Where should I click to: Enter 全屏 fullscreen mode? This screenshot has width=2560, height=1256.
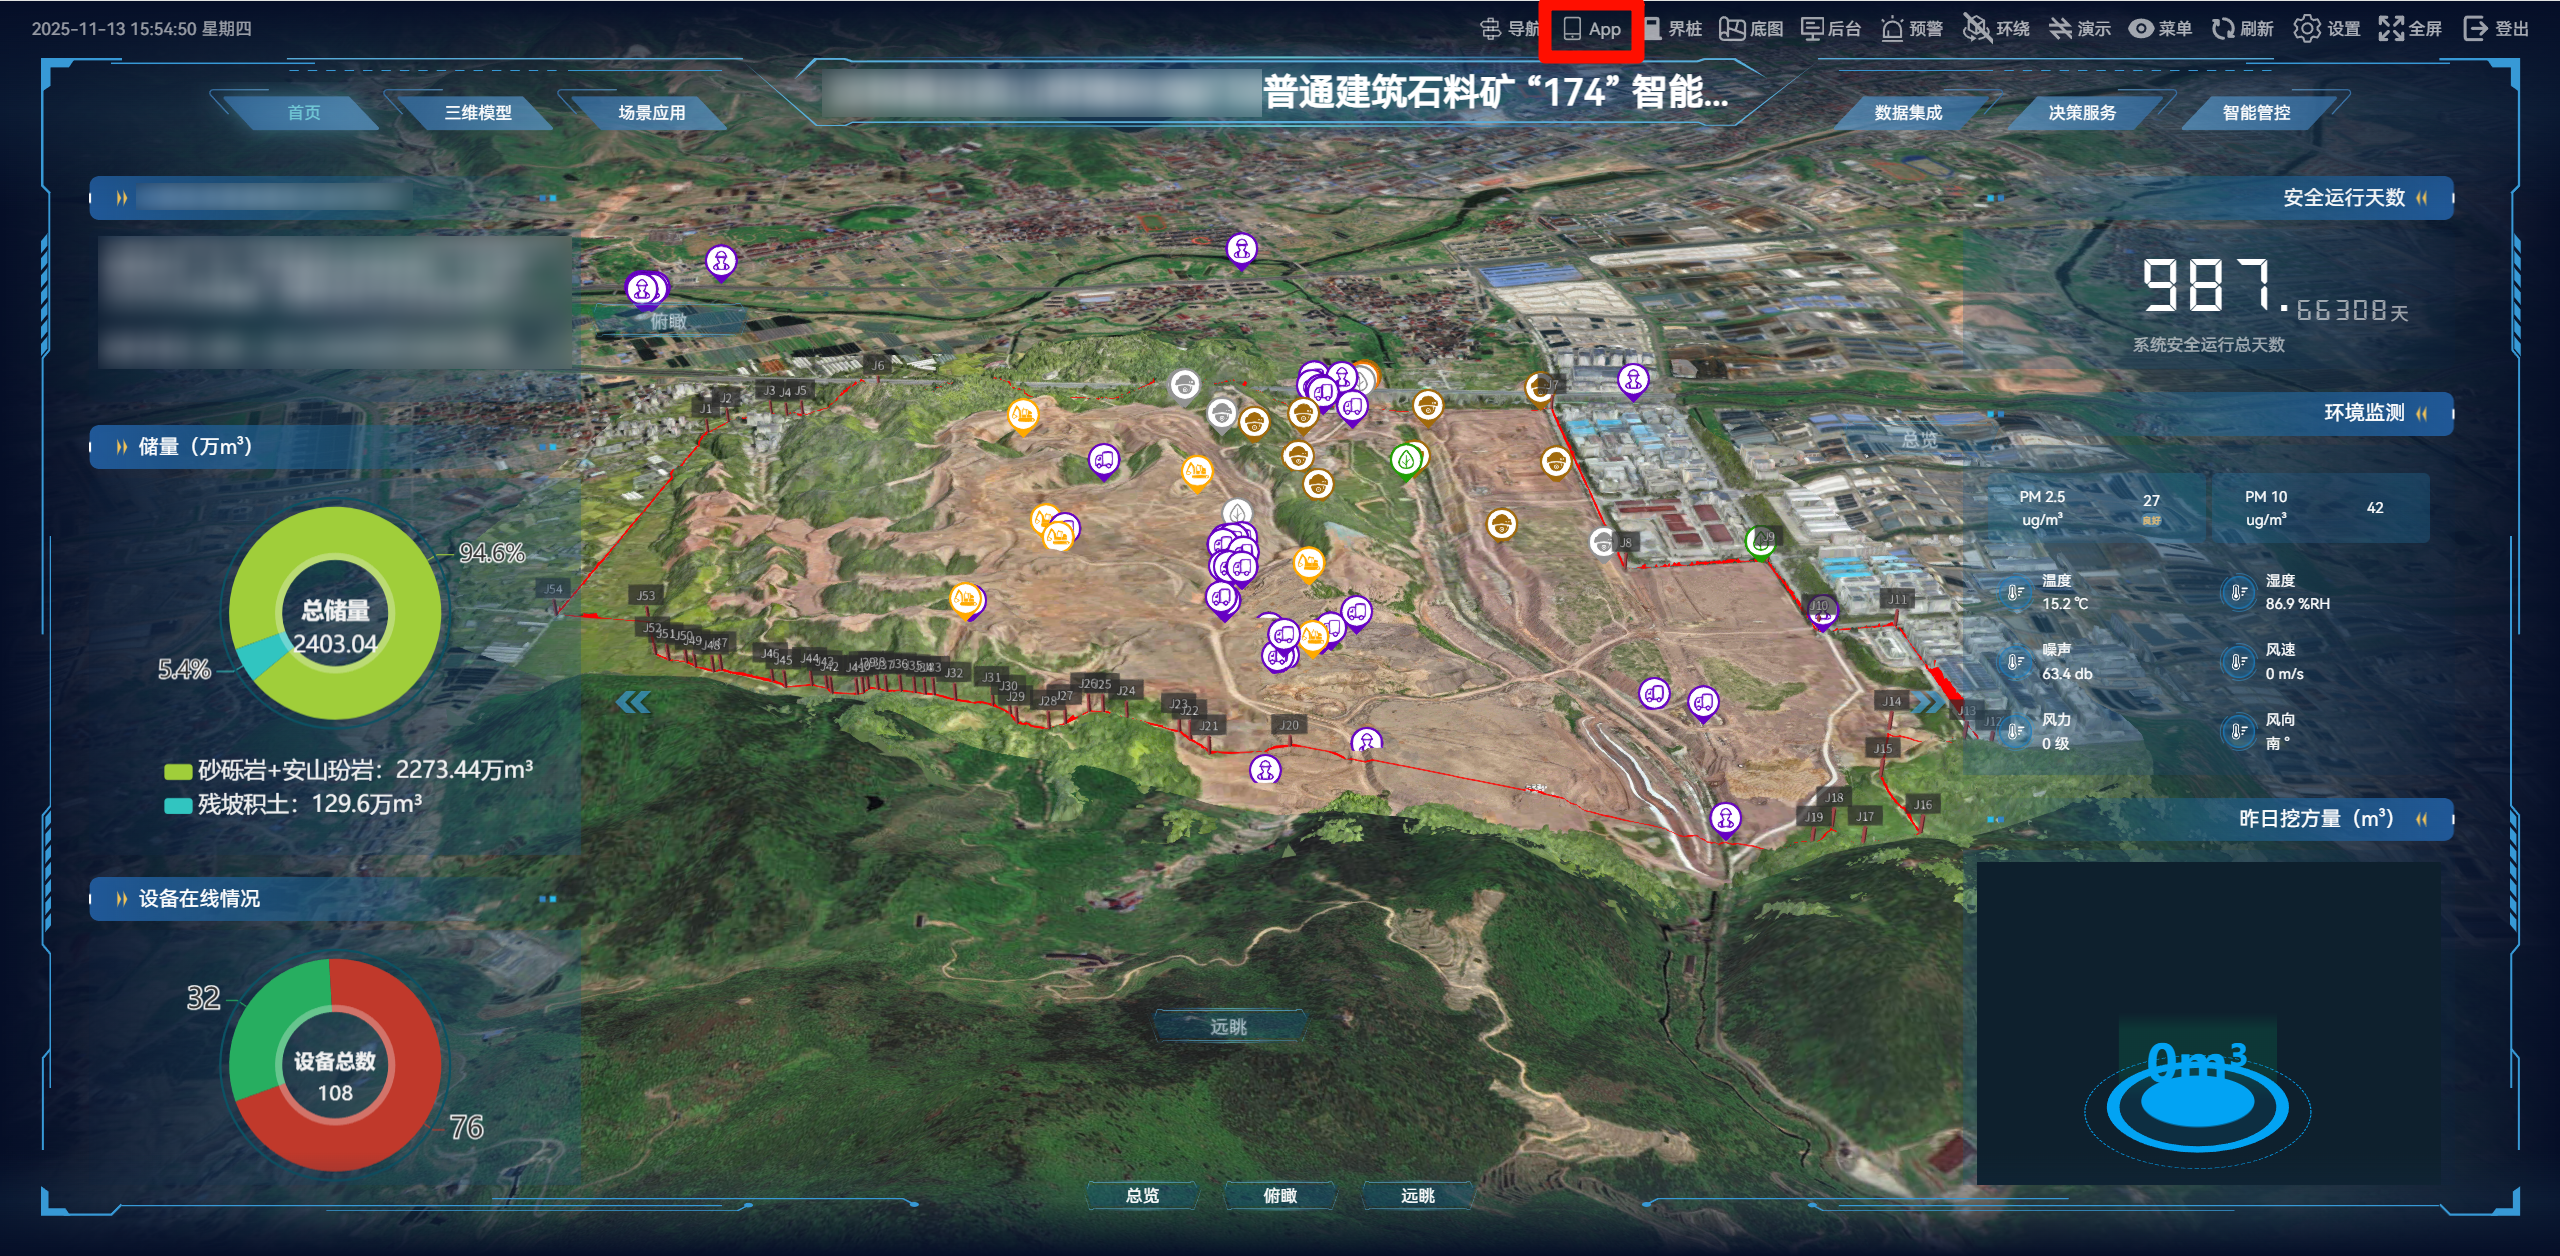click(2390, 29)
